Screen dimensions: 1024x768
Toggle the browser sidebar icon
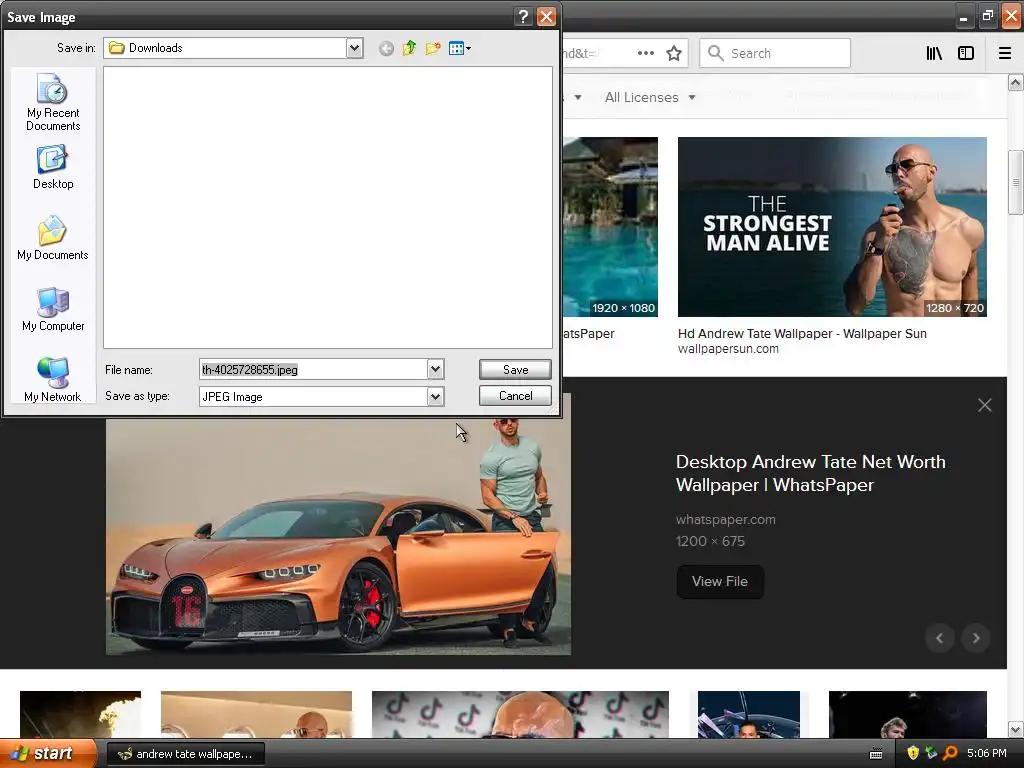[x=966, y=53]
